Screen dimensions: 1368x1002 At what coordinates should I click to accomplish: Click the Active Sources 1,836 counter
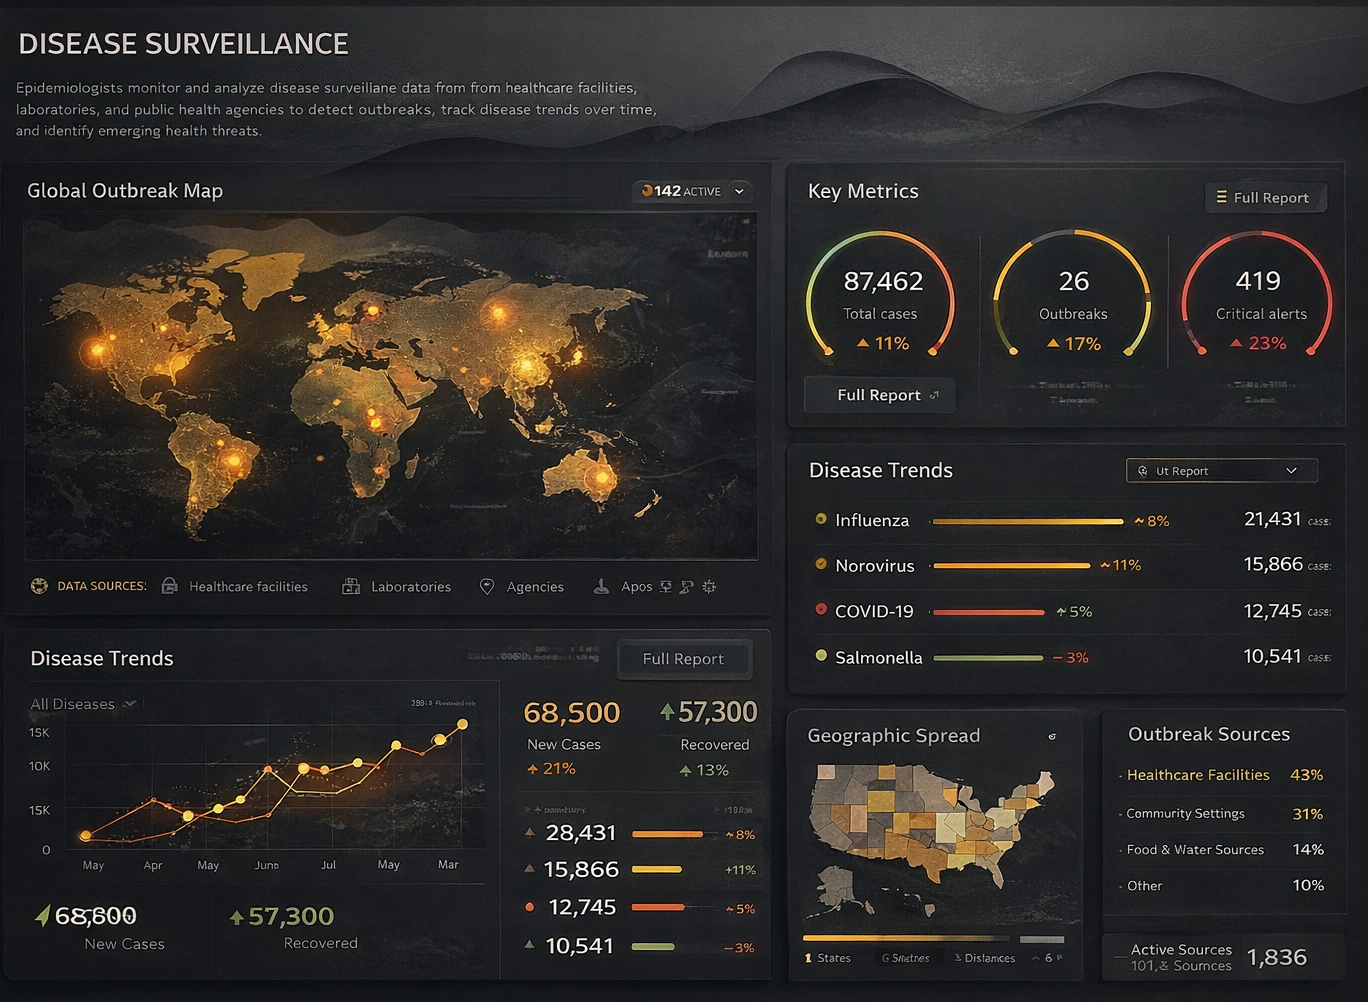pos(1222,956)
